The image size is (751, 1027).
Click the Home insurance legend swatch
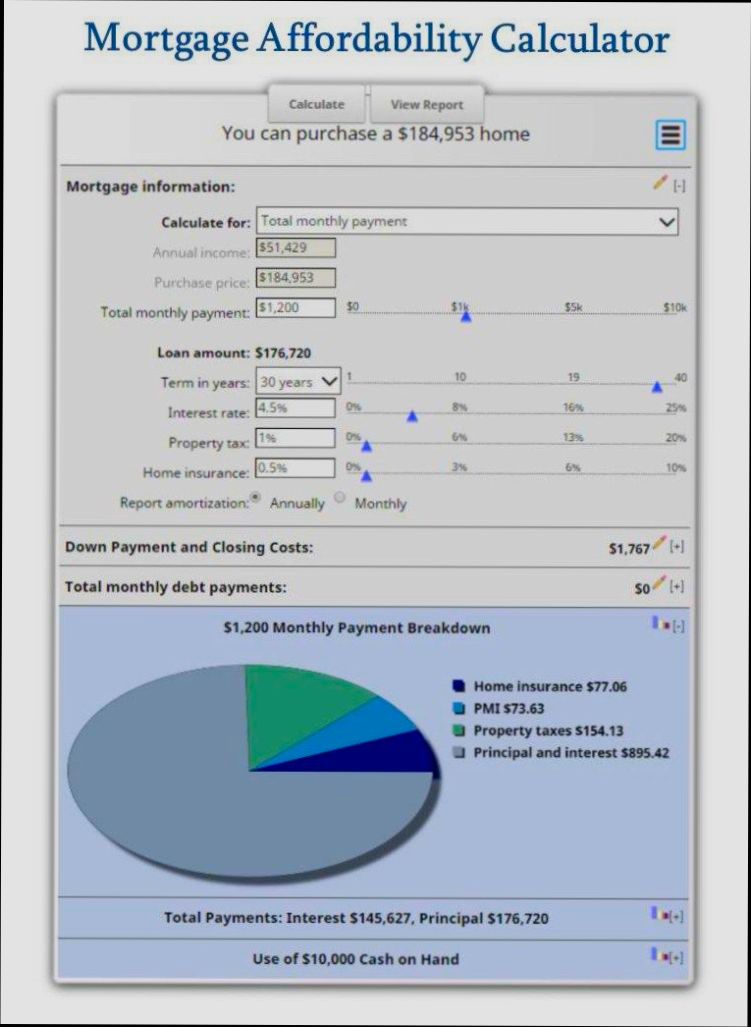click(x=458, y=686)
